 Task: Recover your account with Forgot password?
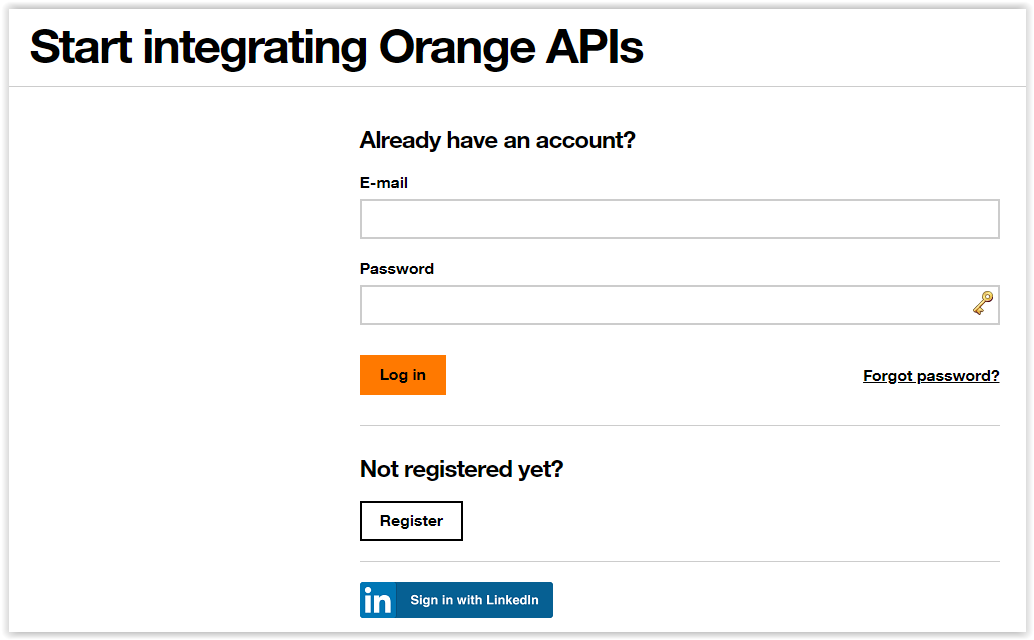click(930, 375)
